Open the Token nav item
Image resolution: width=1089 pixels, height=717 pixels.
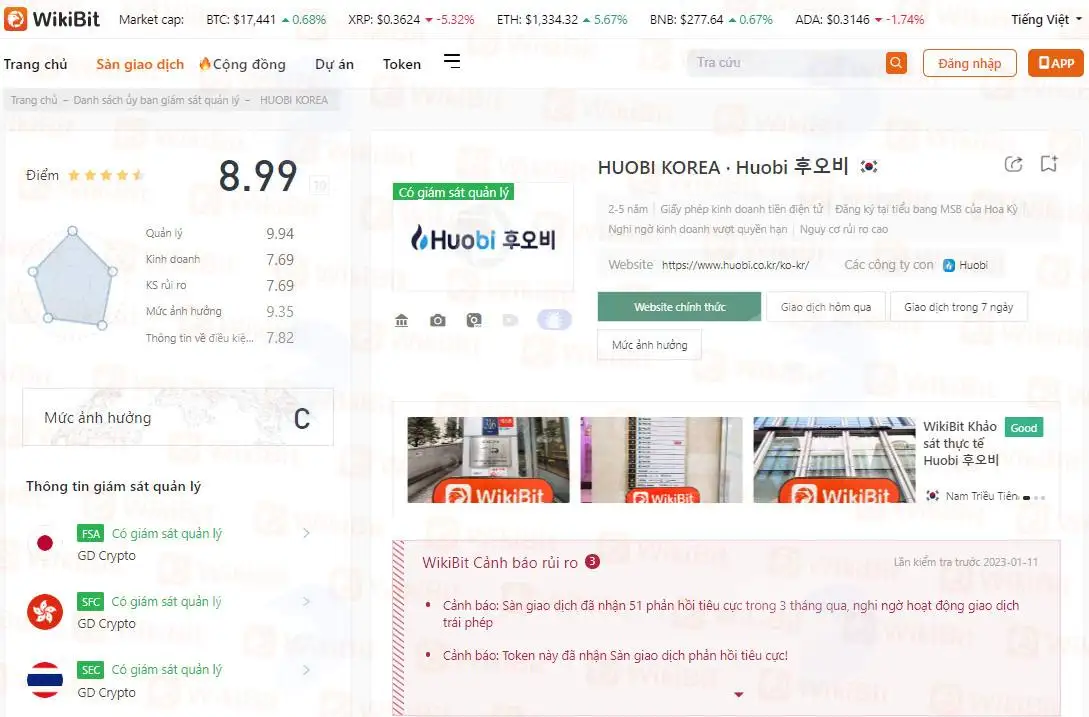click(401, 65)
